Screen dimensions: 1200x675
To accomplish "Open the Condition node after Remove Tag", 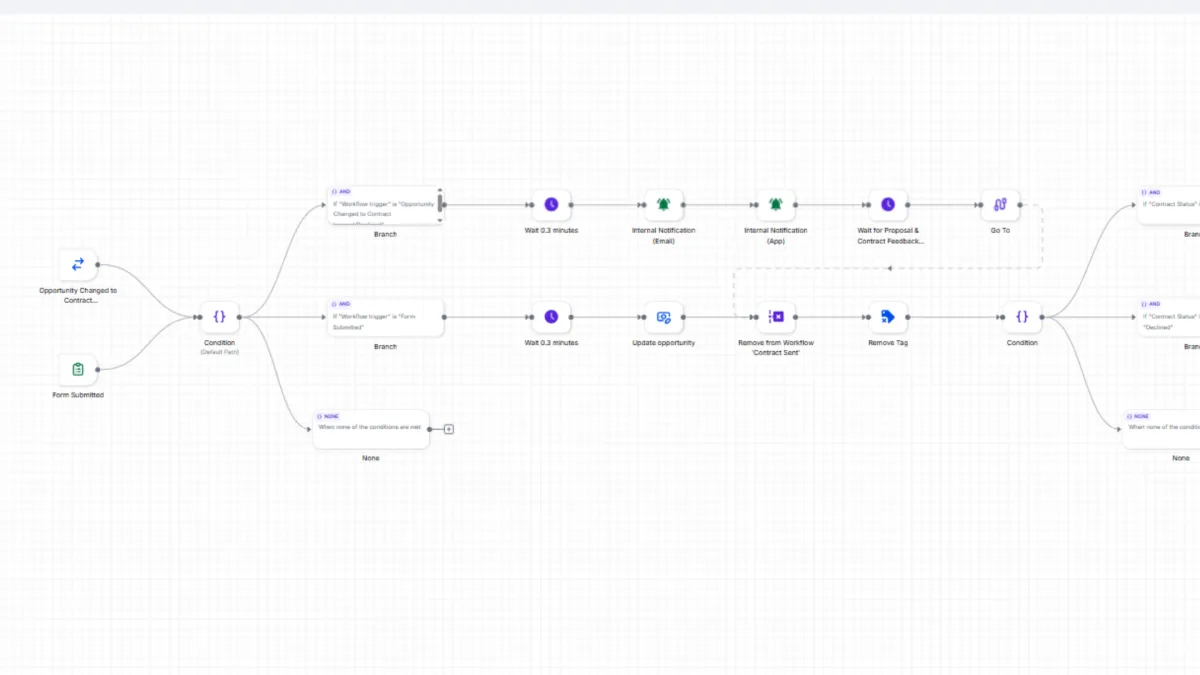I will pyautogui.click(x=1021, y=317).
